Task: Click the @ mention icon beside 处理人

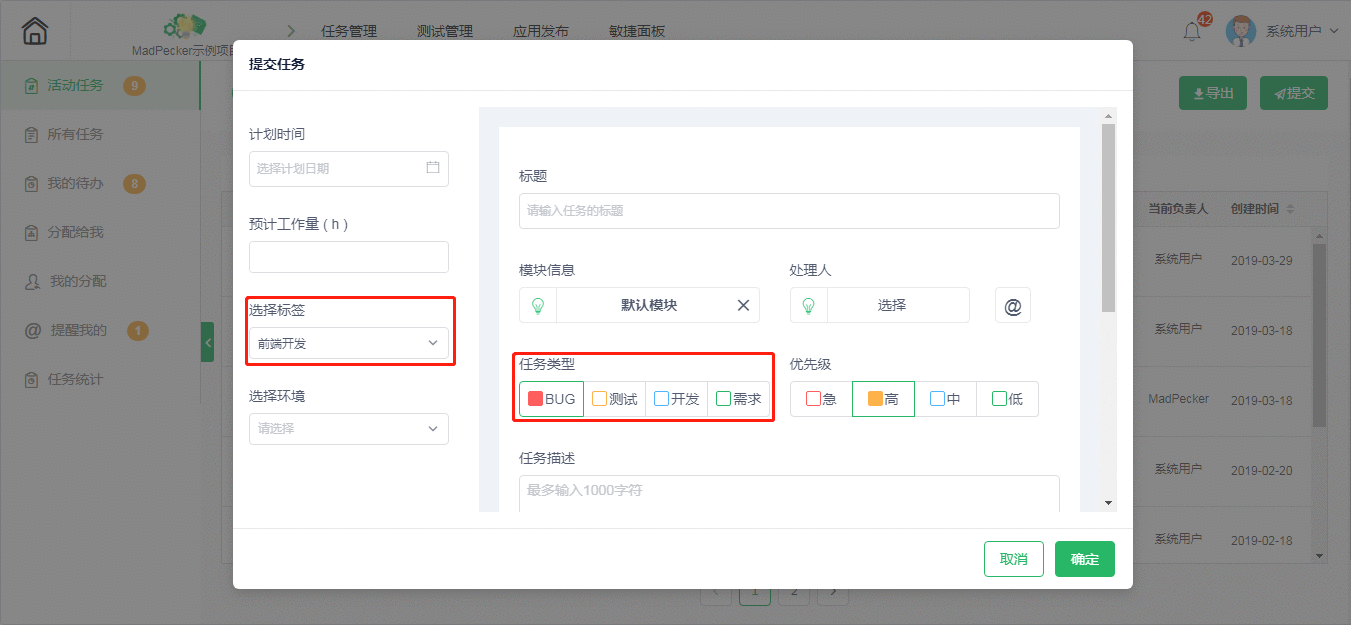Action: click(1012, 305)
